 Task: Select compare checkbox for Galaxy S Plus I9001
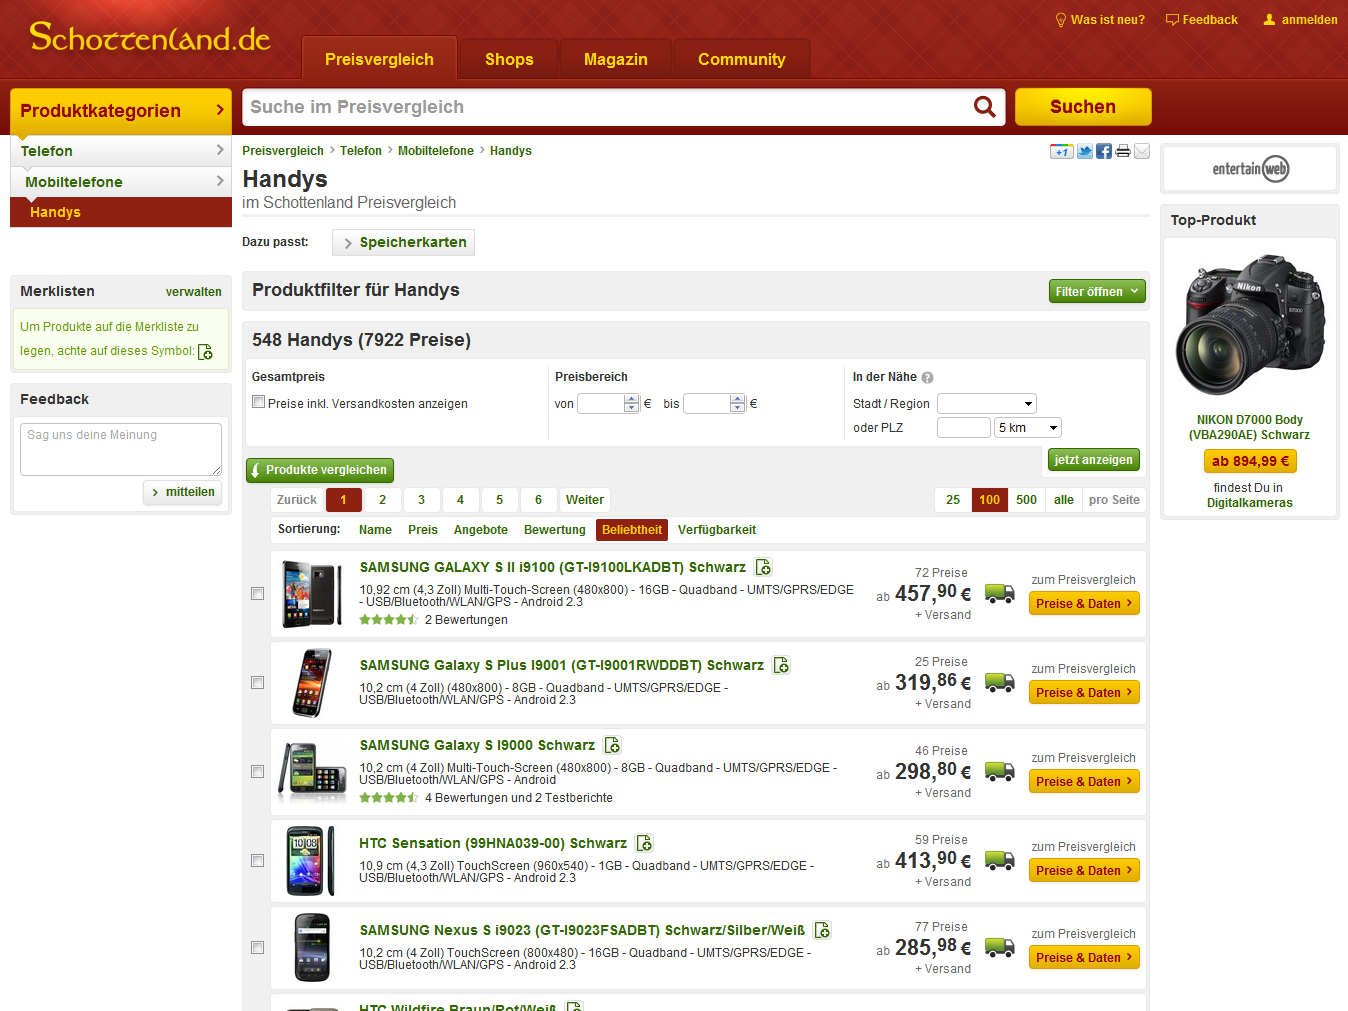258,683
